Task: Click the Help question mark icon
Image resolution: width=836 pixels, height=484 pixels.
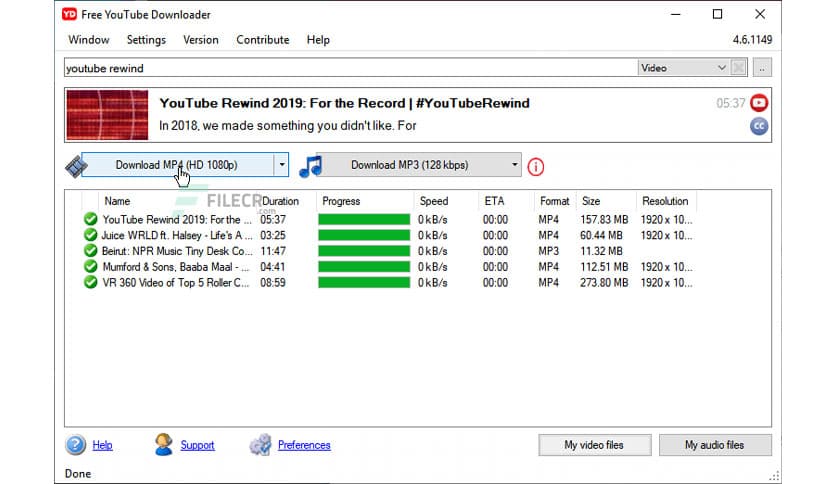Action: point(75,445)
